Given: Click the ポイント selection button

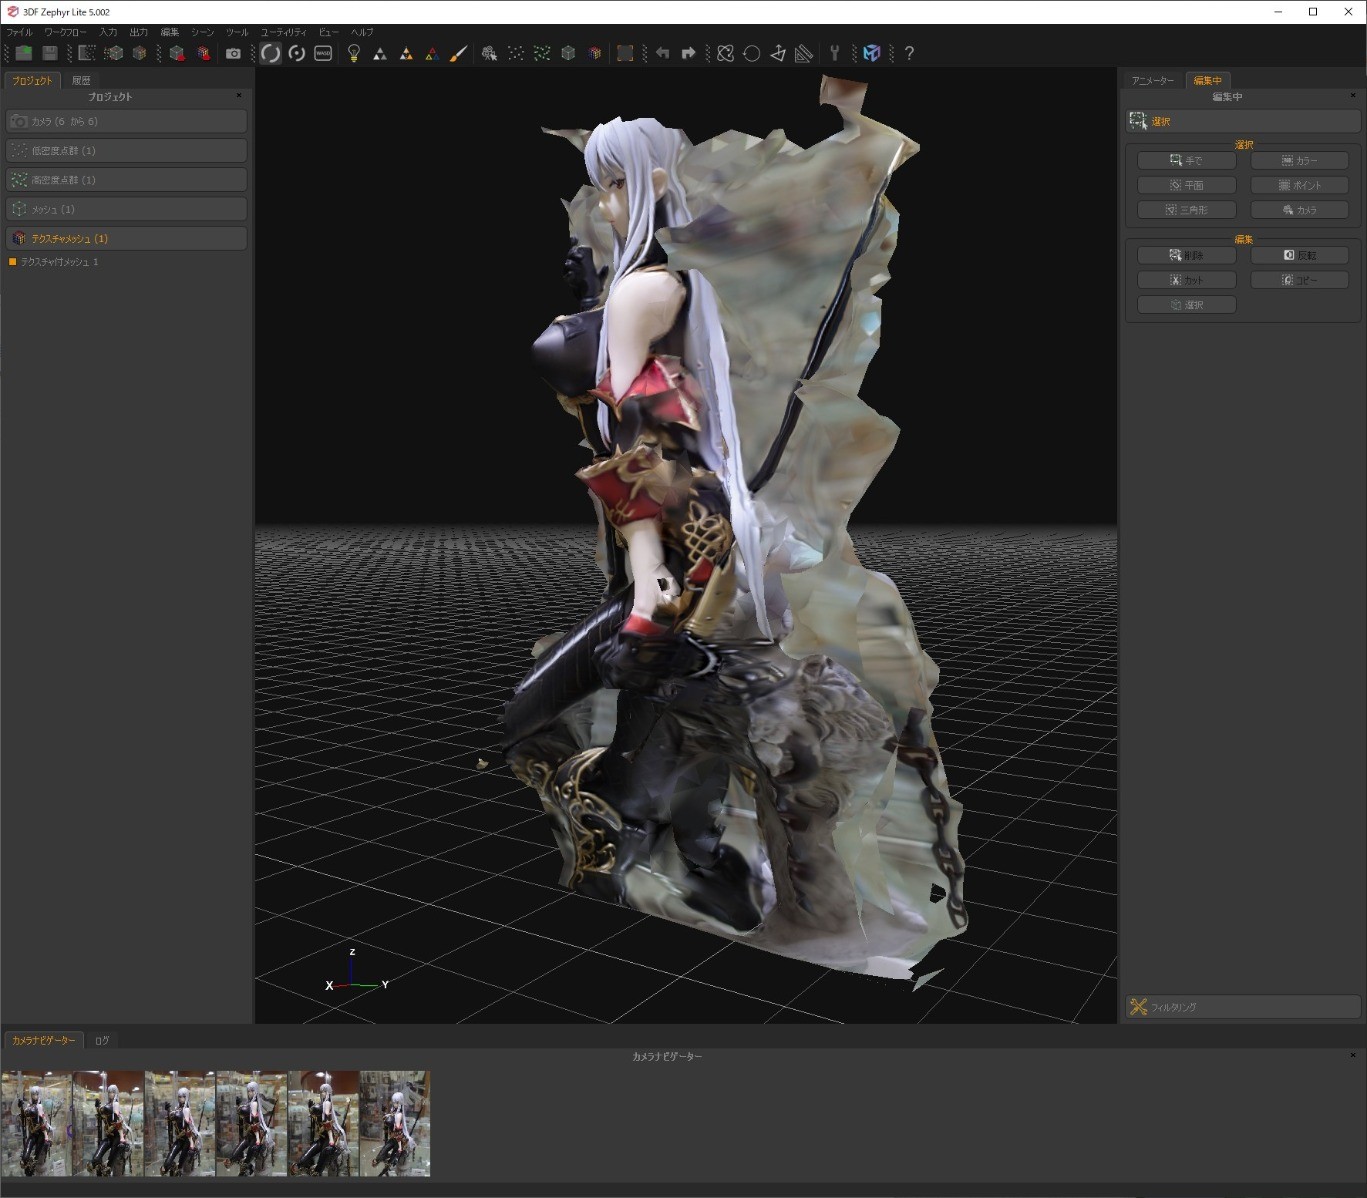Looking at the screenshot, I should click(1300, 185).
